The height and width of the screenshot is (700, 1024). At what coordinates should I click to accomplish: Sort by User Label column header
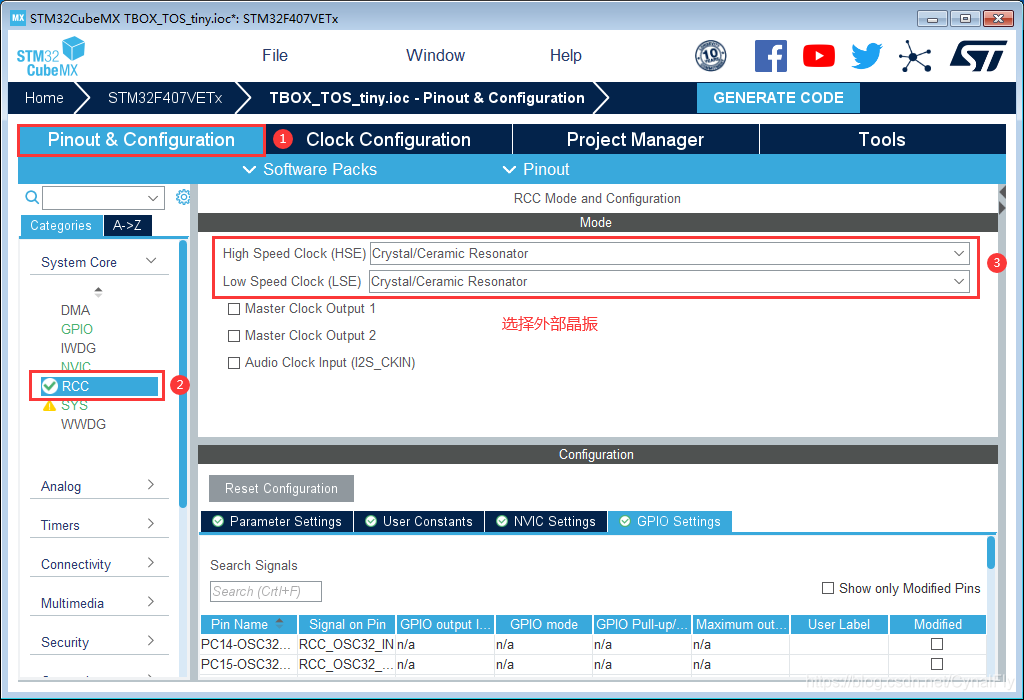pyautogui.click(x=839, y=624)
